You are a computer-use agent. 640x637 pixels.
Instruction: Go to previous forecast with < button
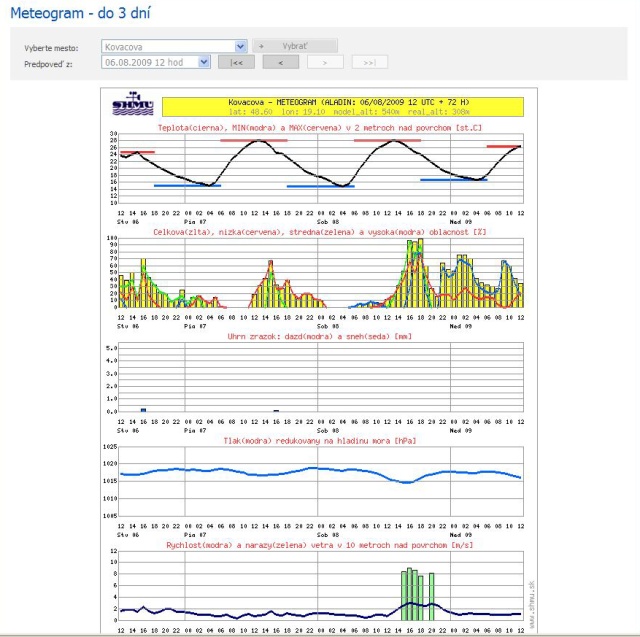(281, 62)
